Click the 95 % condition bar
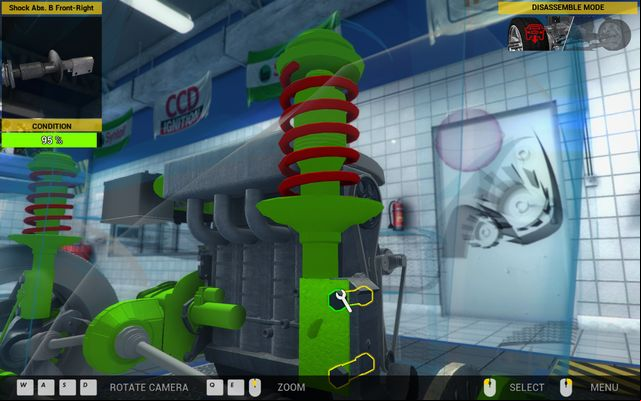The width and height of the screenshot is (641, 401). 49,140
